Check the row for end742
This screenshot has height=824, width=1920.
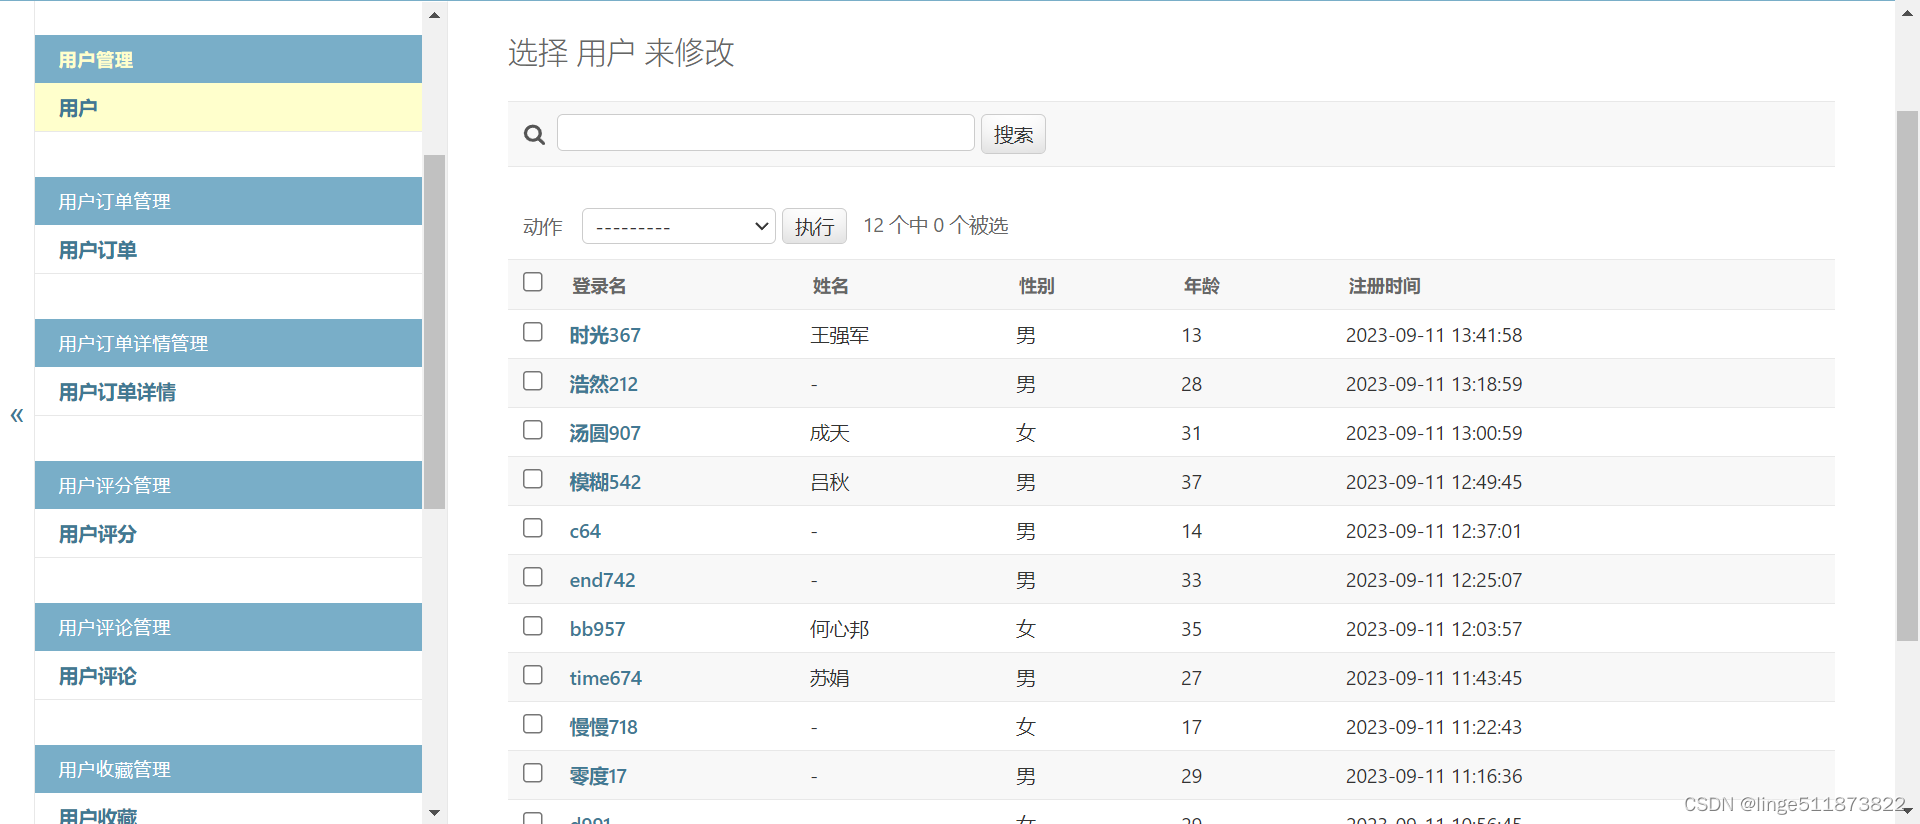[533, 576]
